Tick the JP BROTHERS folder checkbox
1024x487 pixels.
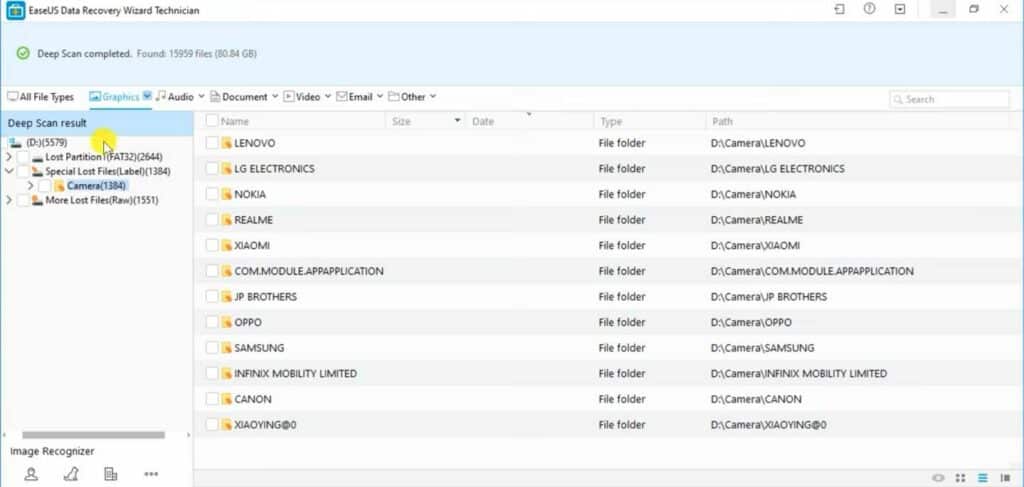pos(212,296)
